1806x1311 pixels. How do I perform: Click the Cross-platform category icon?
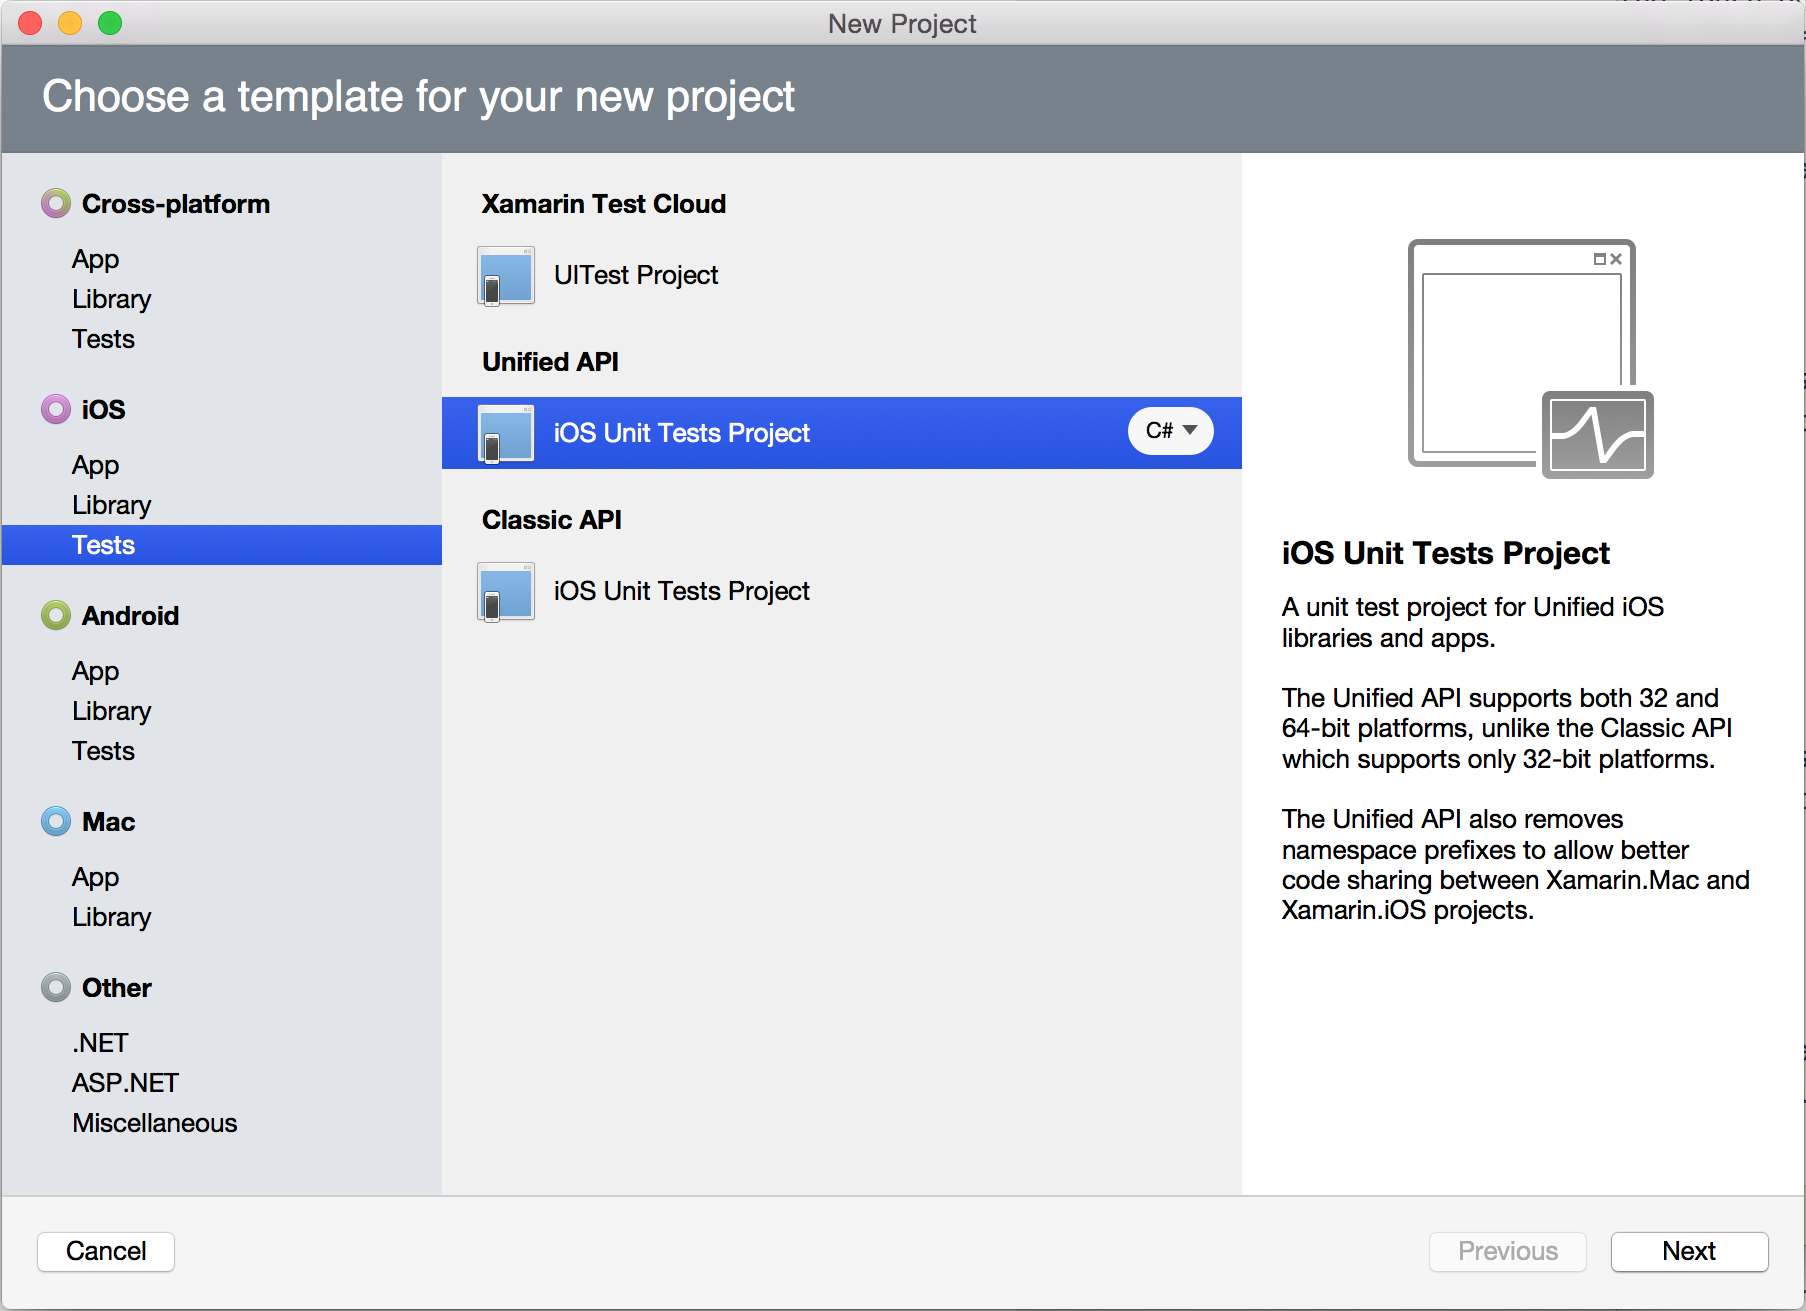(x=56, y=204)
